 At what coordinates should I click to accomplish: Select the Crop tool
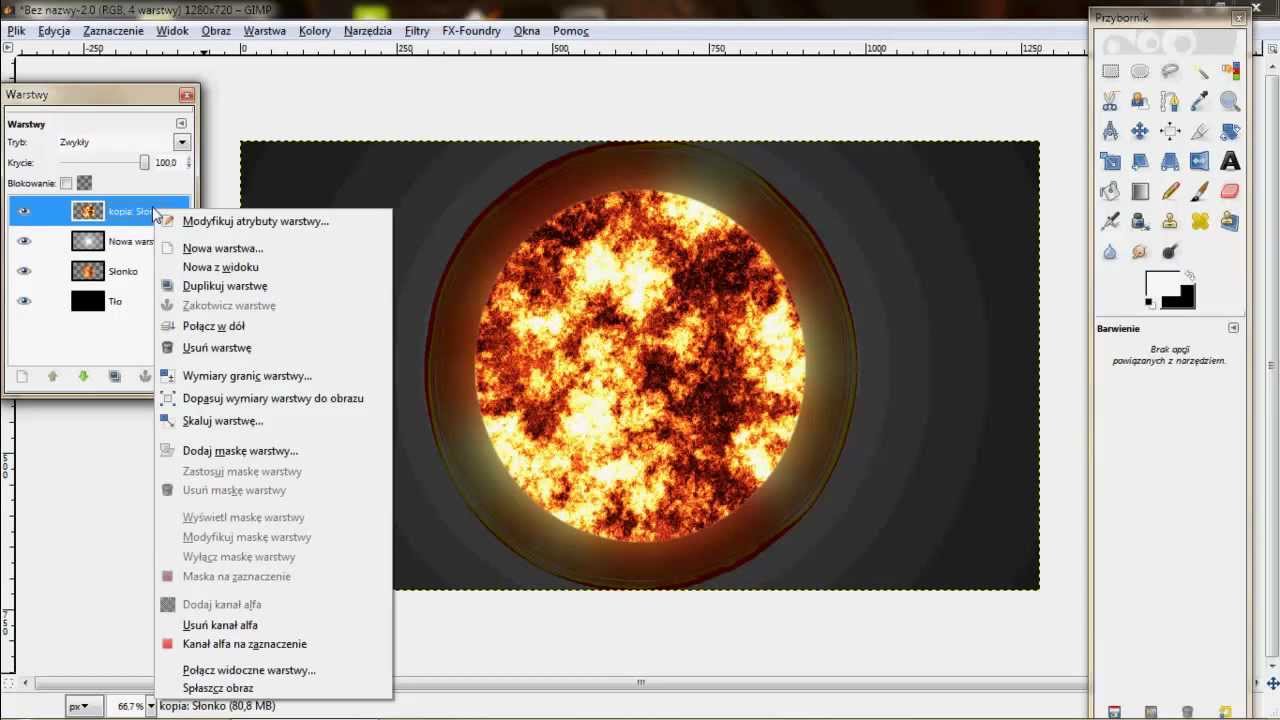tap(1200, 131)
